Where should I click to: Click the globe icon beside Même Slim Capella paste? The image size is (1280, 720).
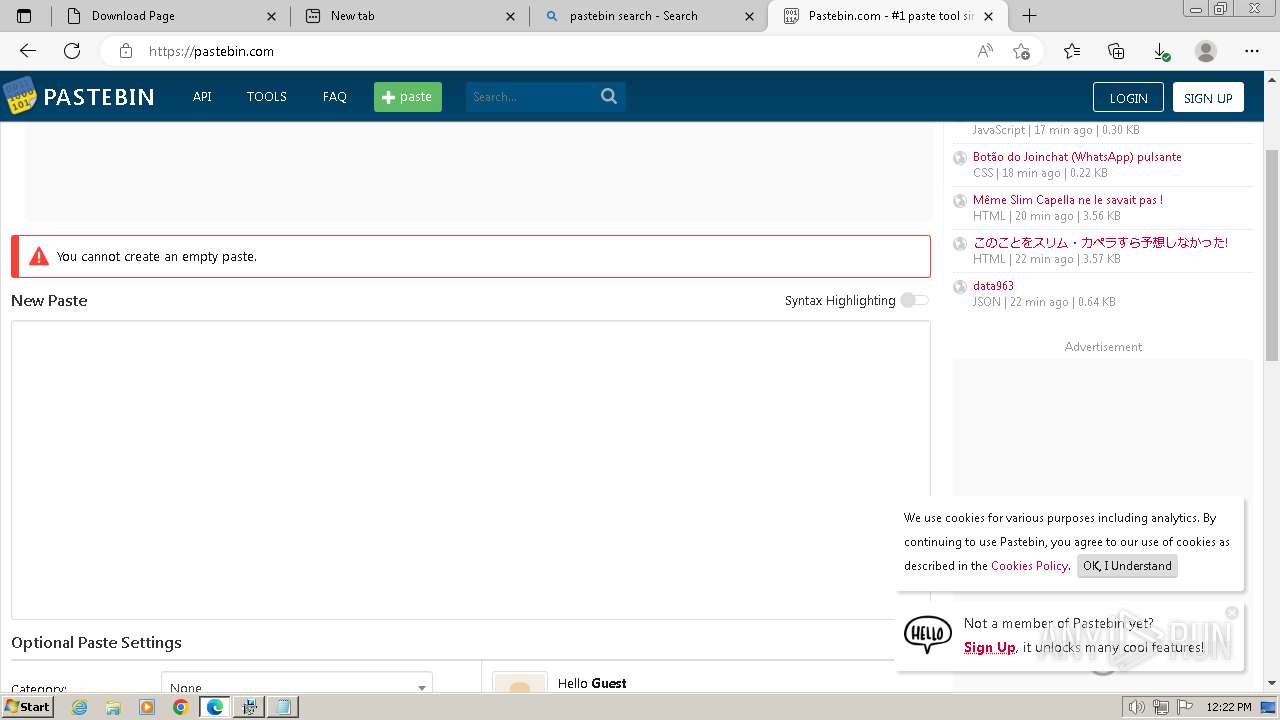[960, 201]
